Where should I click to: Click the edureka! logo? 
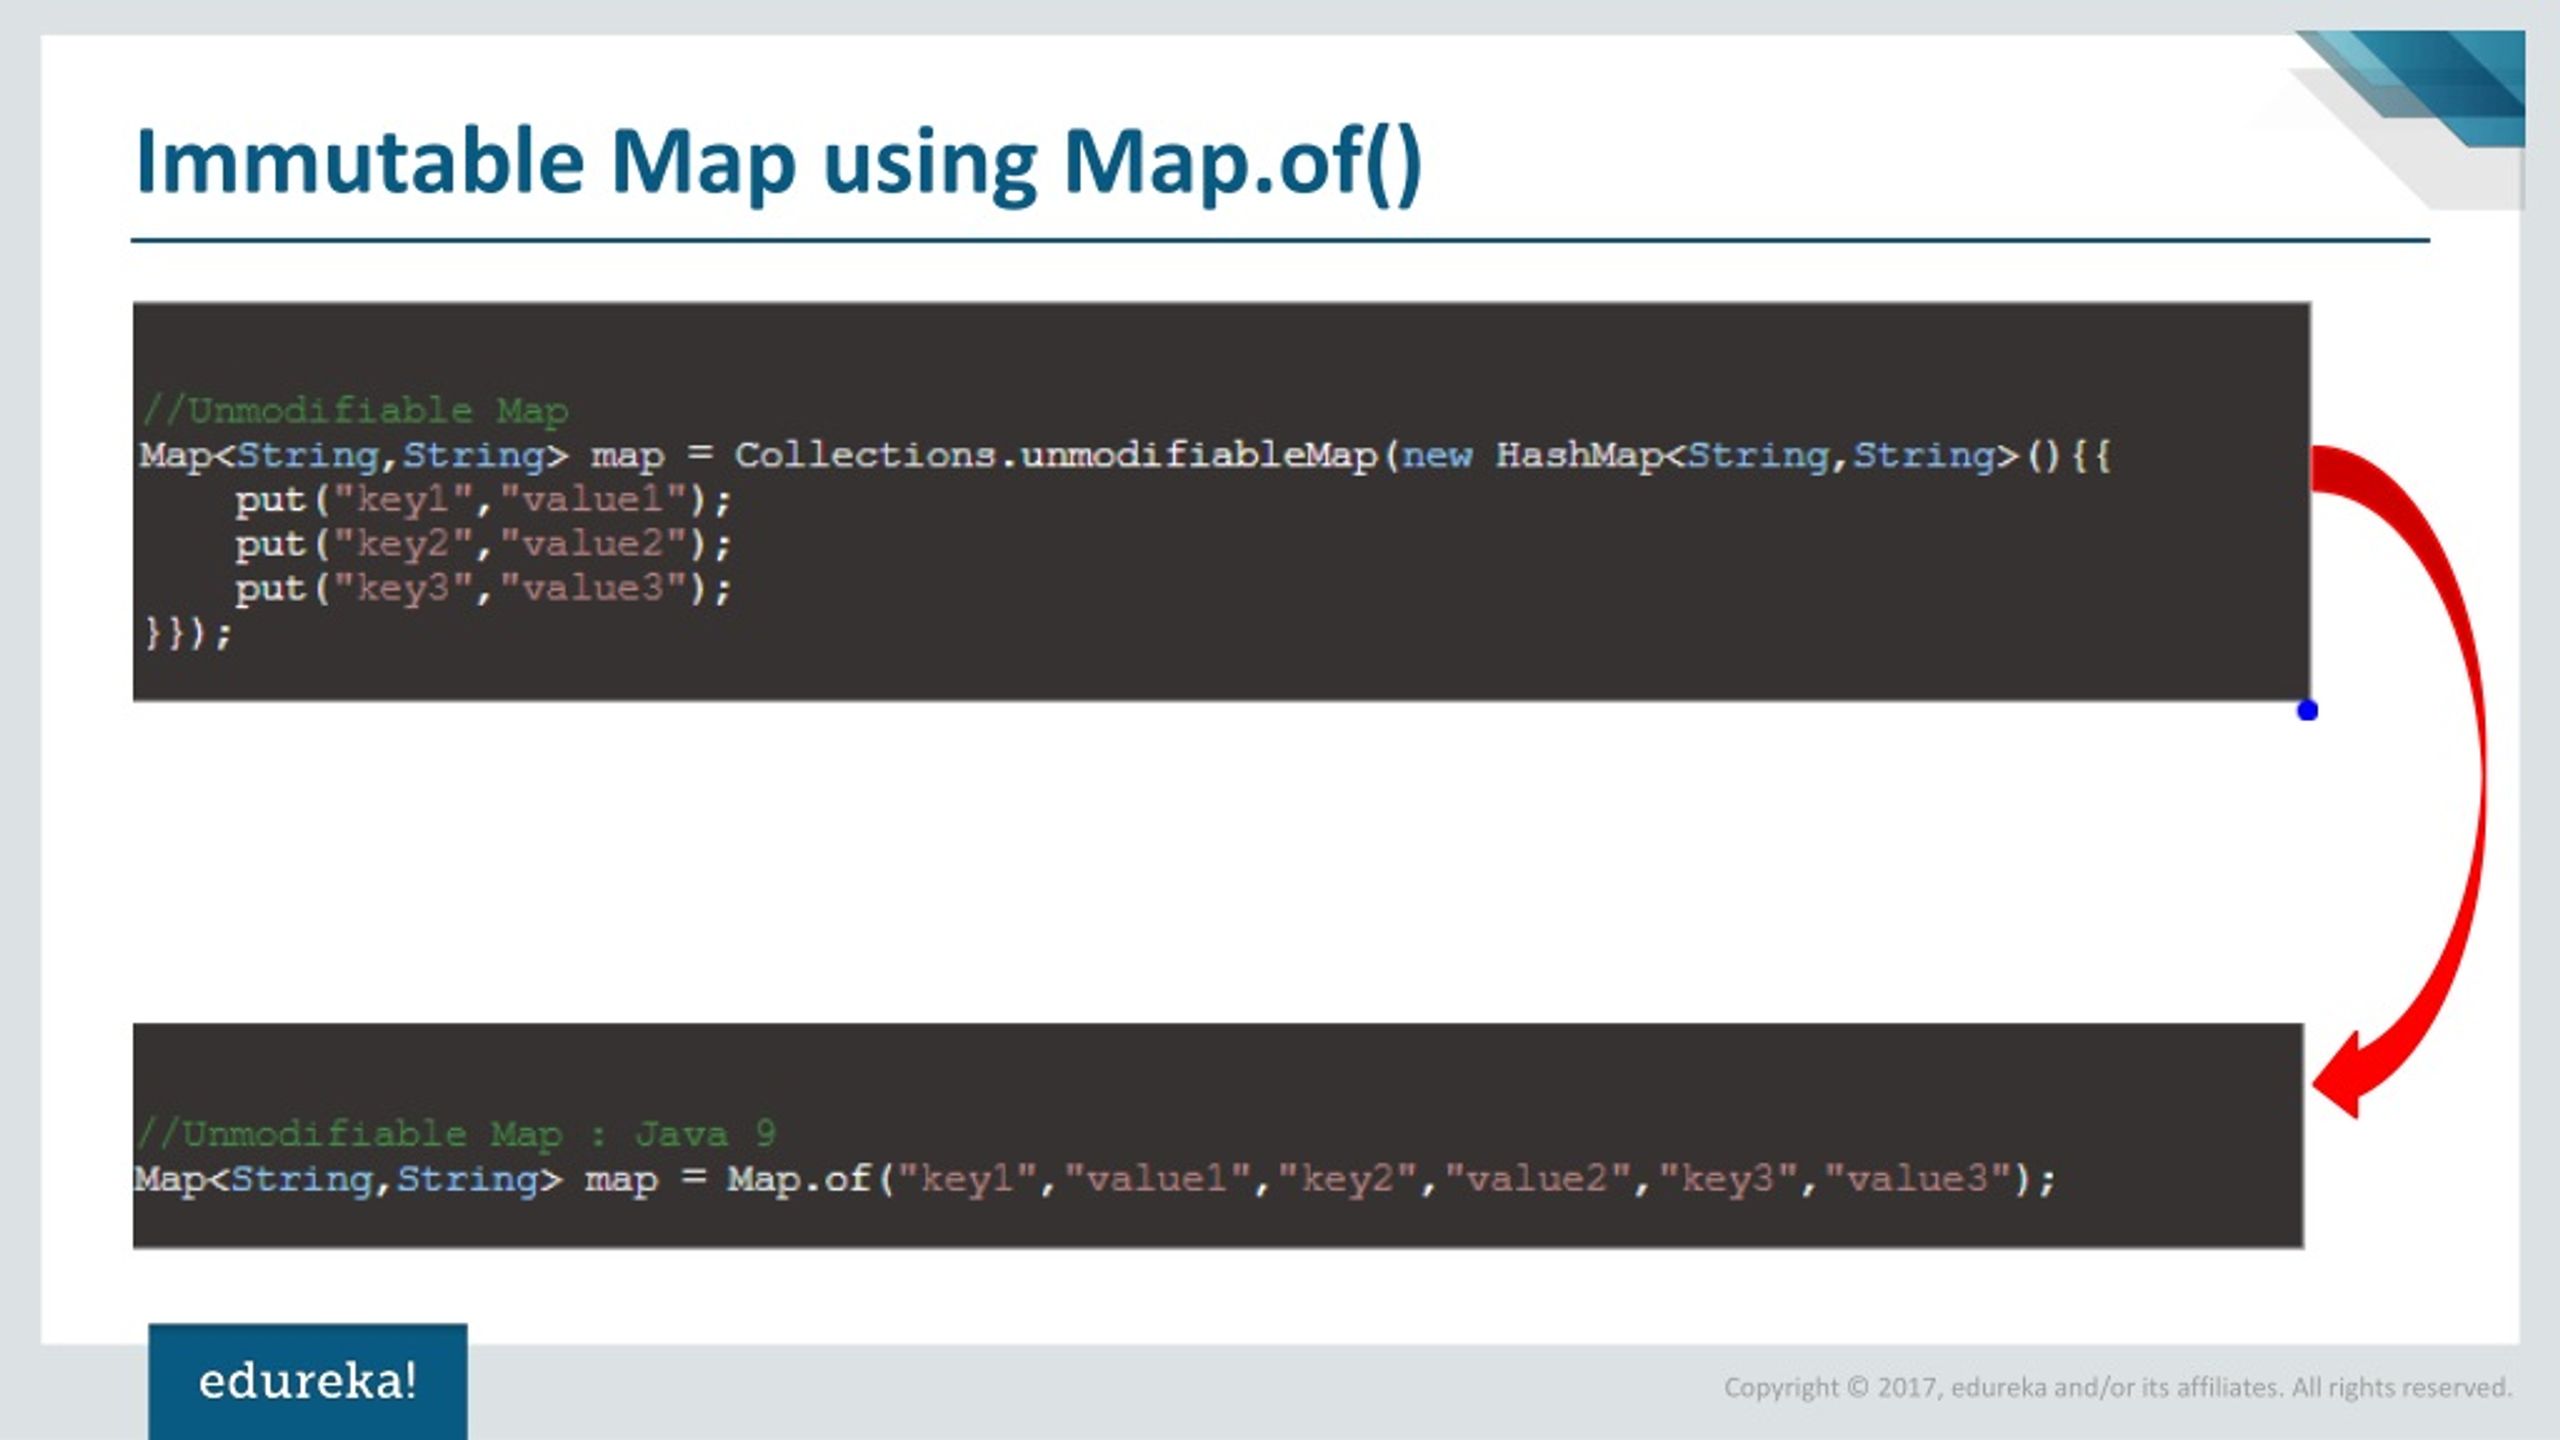(307, 1382)
